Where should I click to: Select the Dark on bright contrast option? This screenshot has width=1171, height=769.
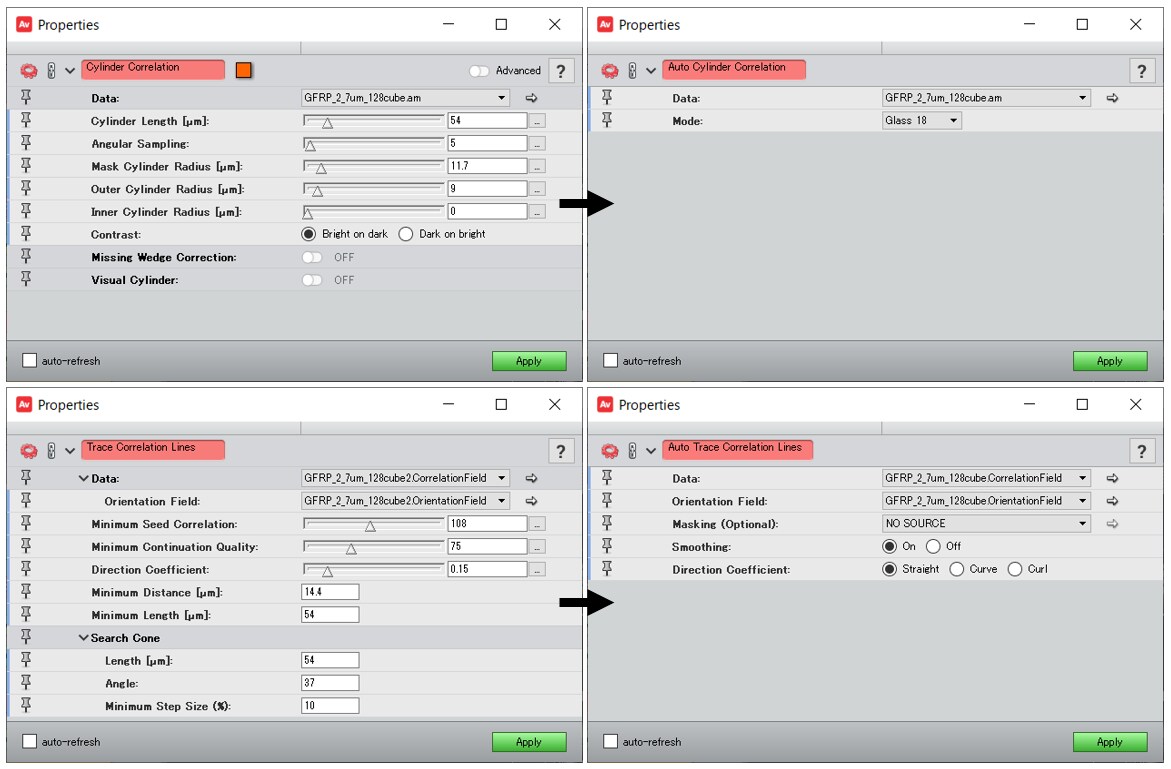click(406, 234)
